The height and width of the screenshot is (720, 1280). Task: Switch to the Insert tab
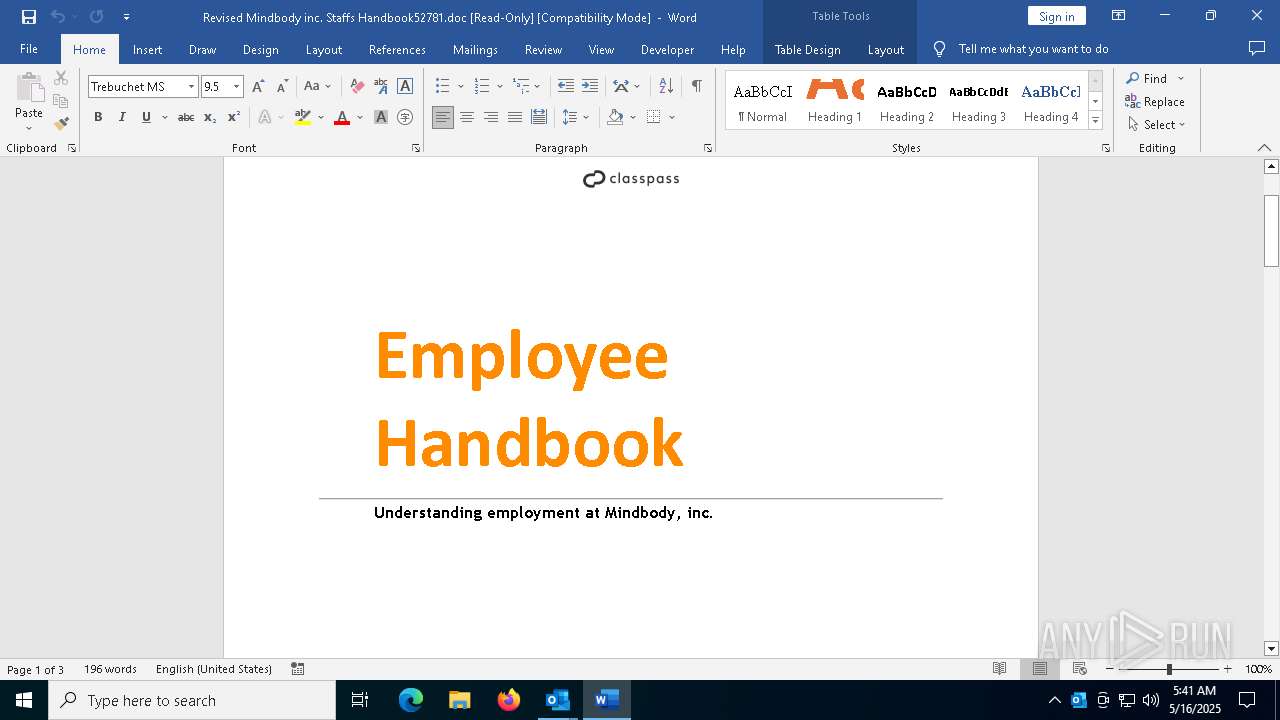point(147,49)
